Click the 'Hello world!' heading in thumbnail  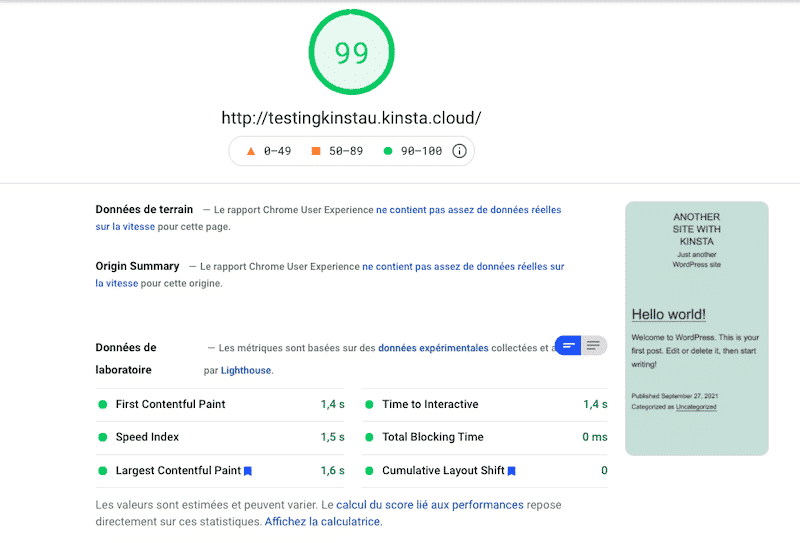pyautogui.click(x=668, y=314)
